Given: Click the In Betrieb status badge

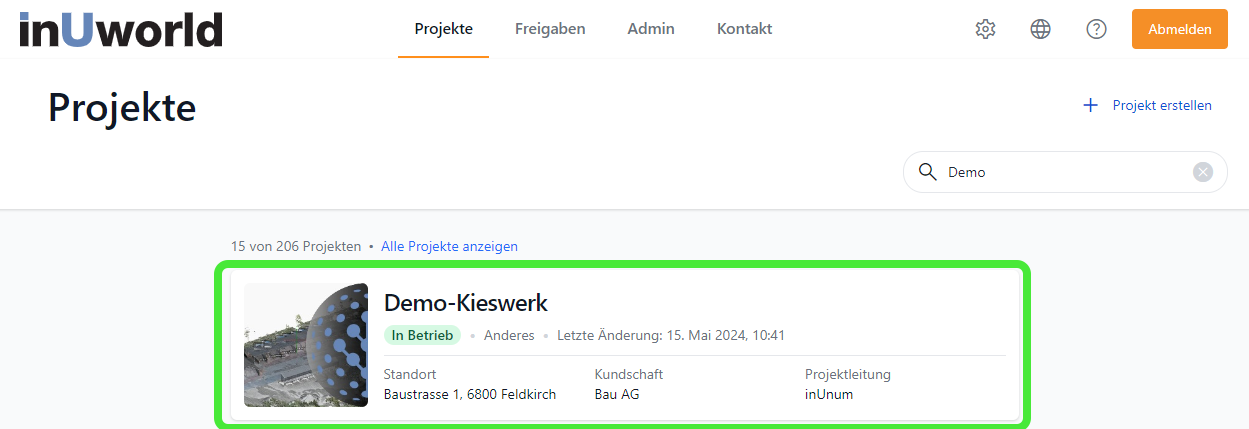Looking at the screenshot, I should pyautogui.click(x=422, y=335).
